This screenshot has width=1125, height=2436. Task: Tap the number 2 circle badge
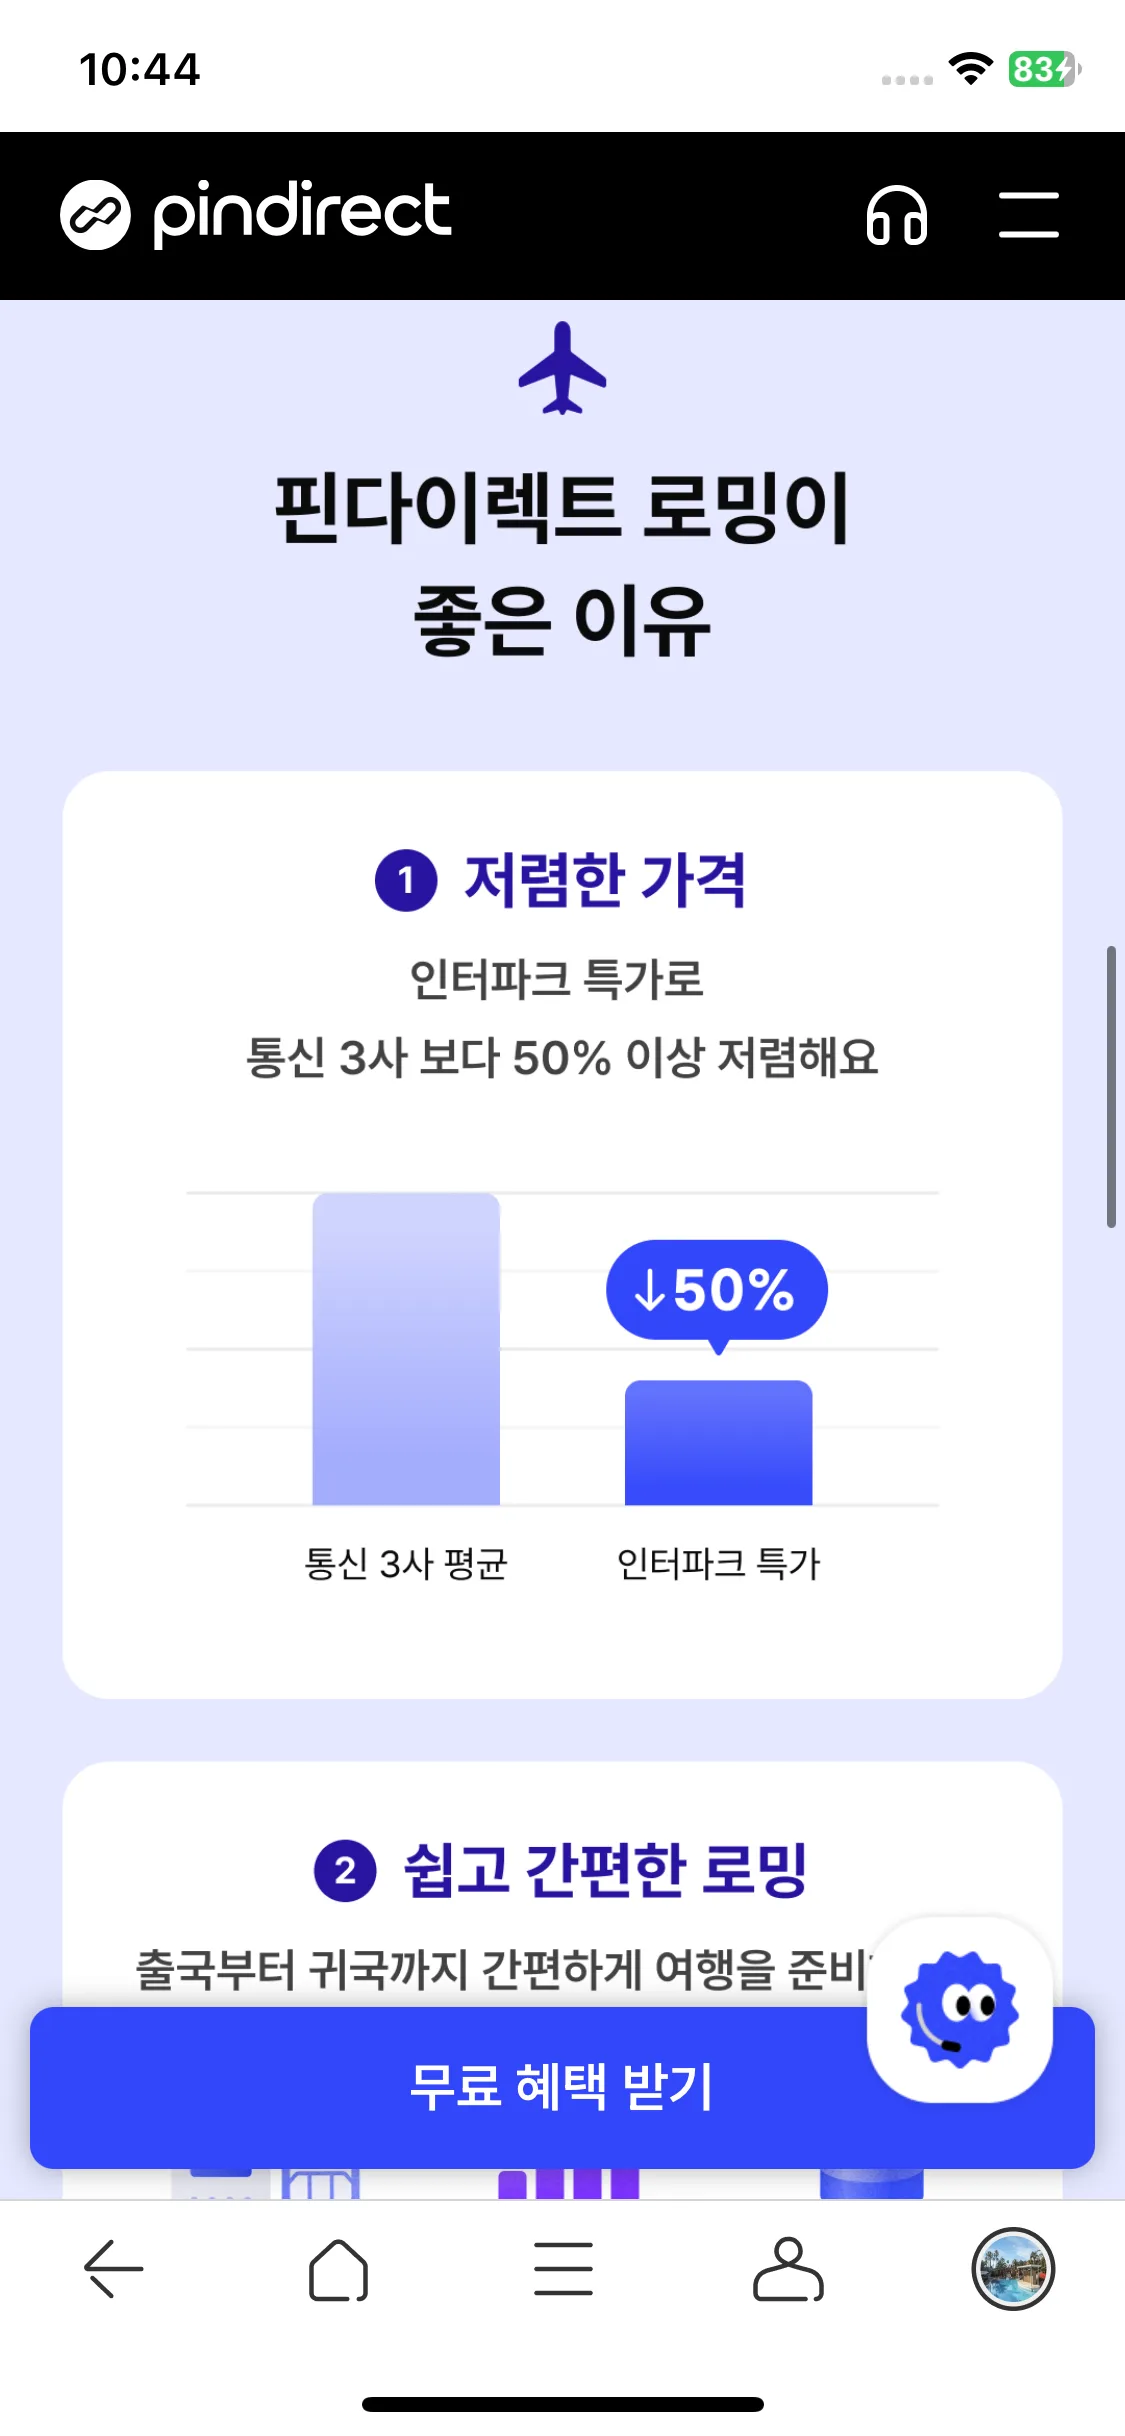(x=345, y=1870)
